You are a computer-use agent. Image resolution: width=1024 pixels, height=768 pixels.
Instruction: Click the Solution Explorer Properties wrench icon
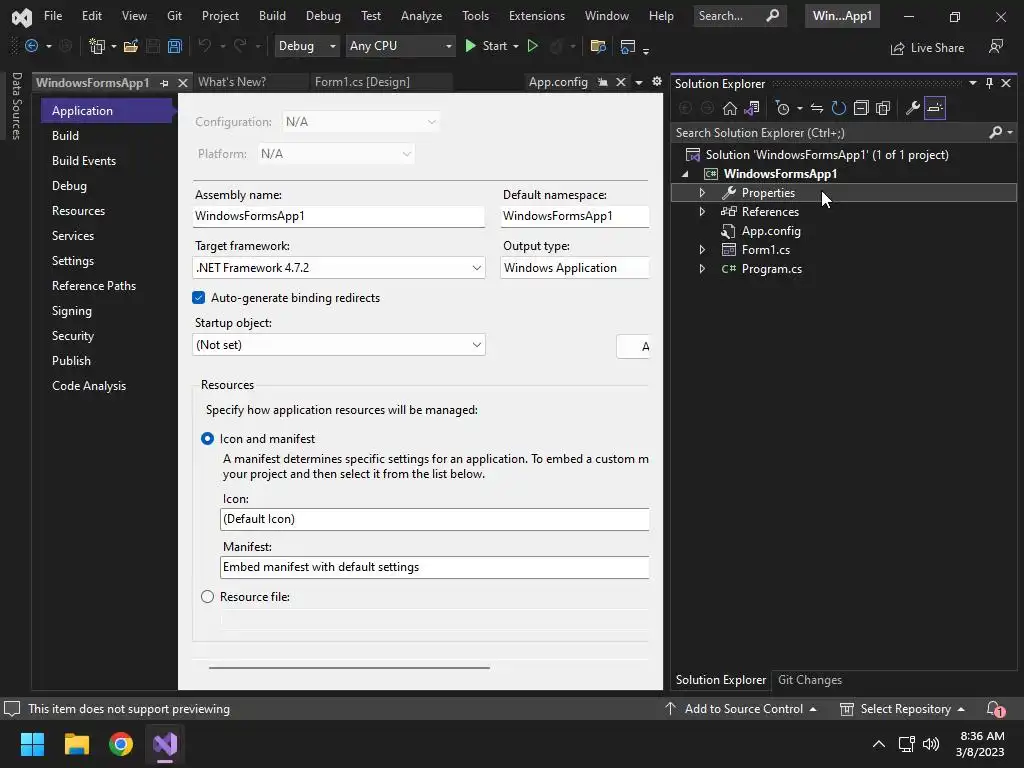point(913,108)
